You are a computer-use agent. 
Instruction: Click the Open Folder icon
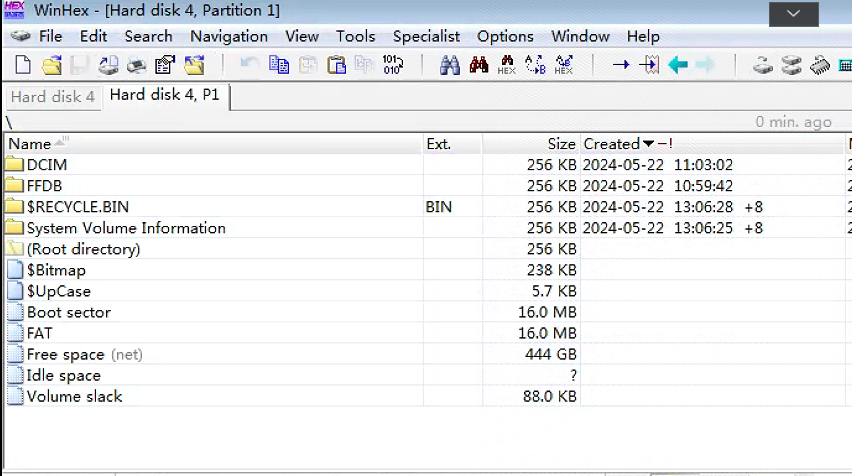click(x=194, y=65)
